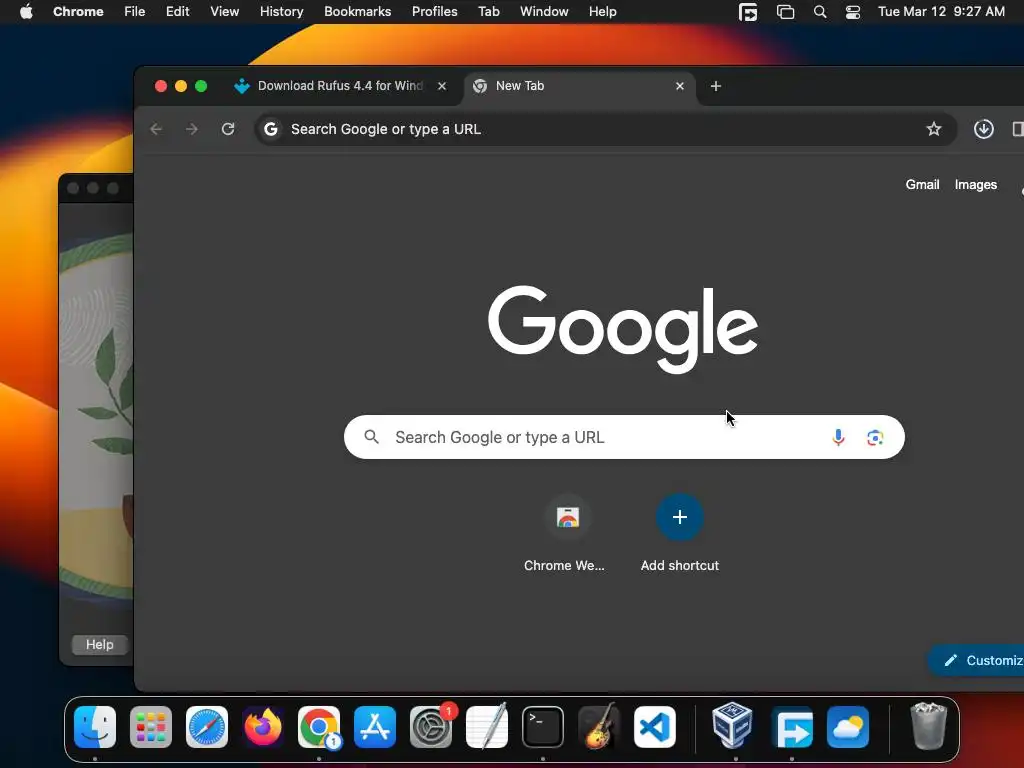The image size is (1024, 768).
Task: Open the Tab menu
Action: click(x=488, y=12)
